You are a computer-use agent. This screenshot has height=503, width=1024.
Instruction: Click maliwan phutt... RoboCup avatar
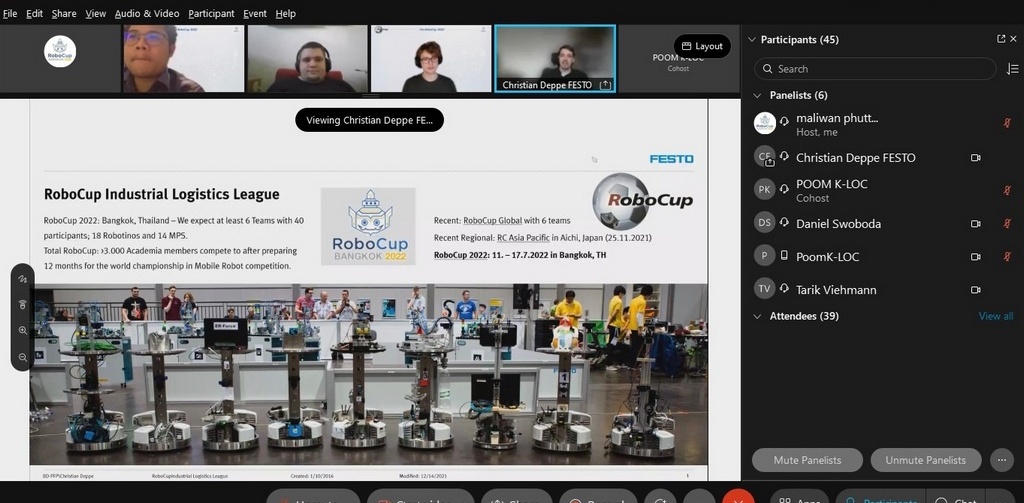tap(765, 123)
